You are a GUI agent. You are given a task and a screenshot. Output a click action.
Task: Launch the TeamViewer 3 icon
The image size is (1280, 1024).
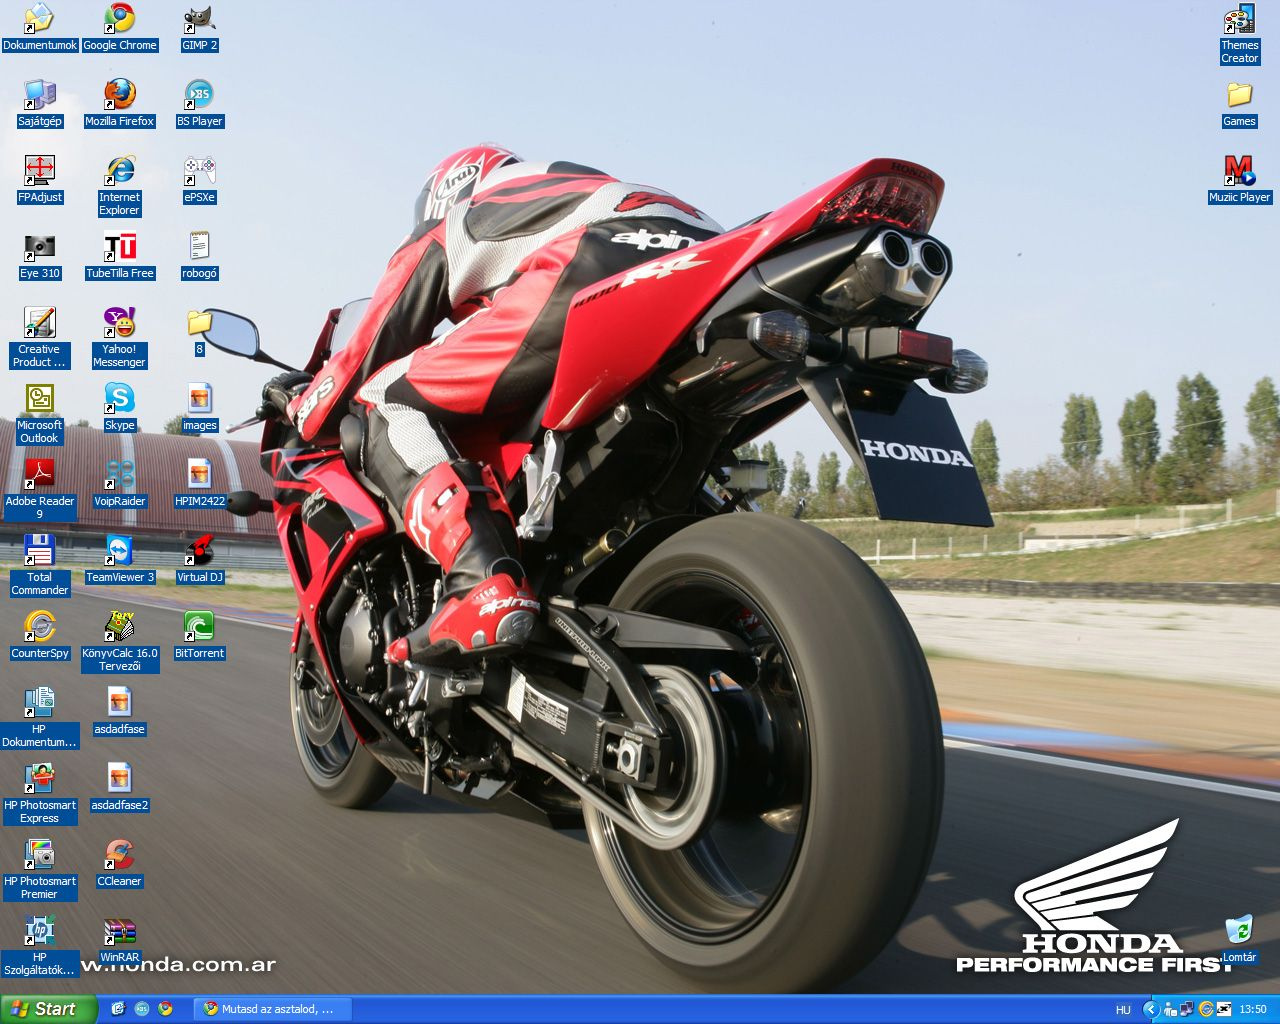pos(119,560)
